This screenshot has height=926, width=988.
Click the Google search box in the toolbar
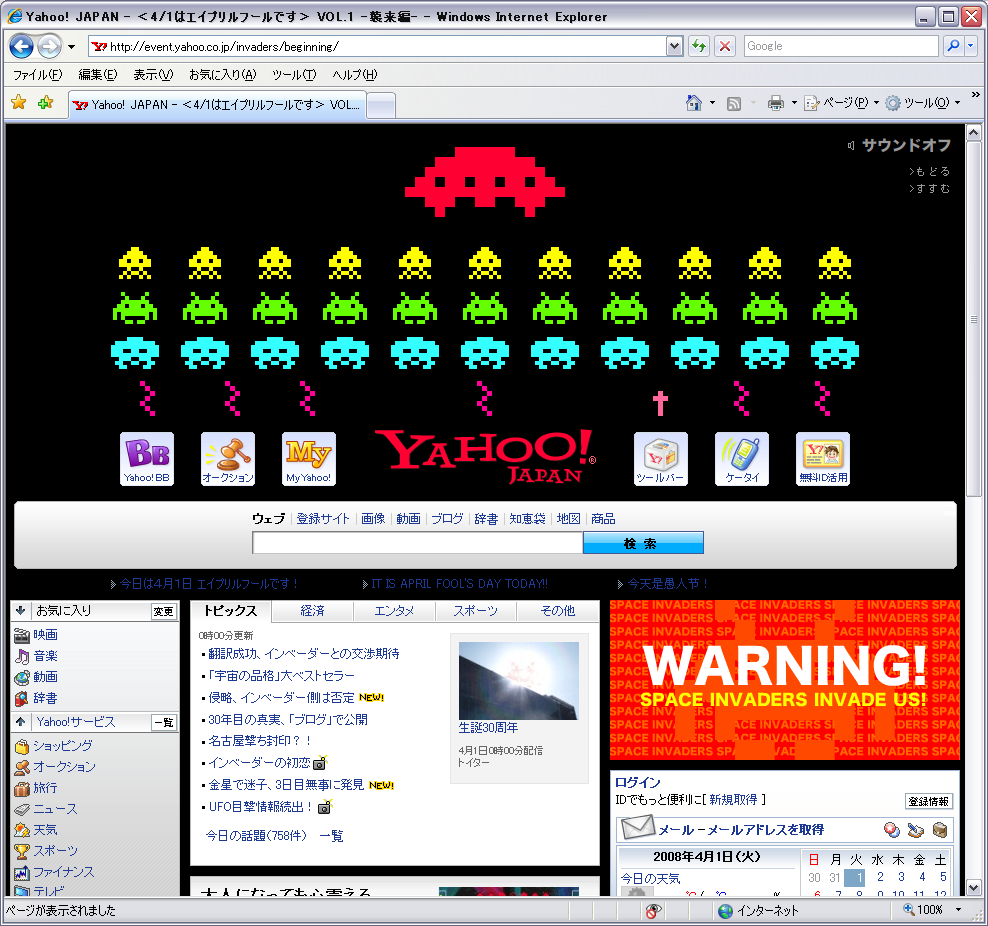click(842, 46)
